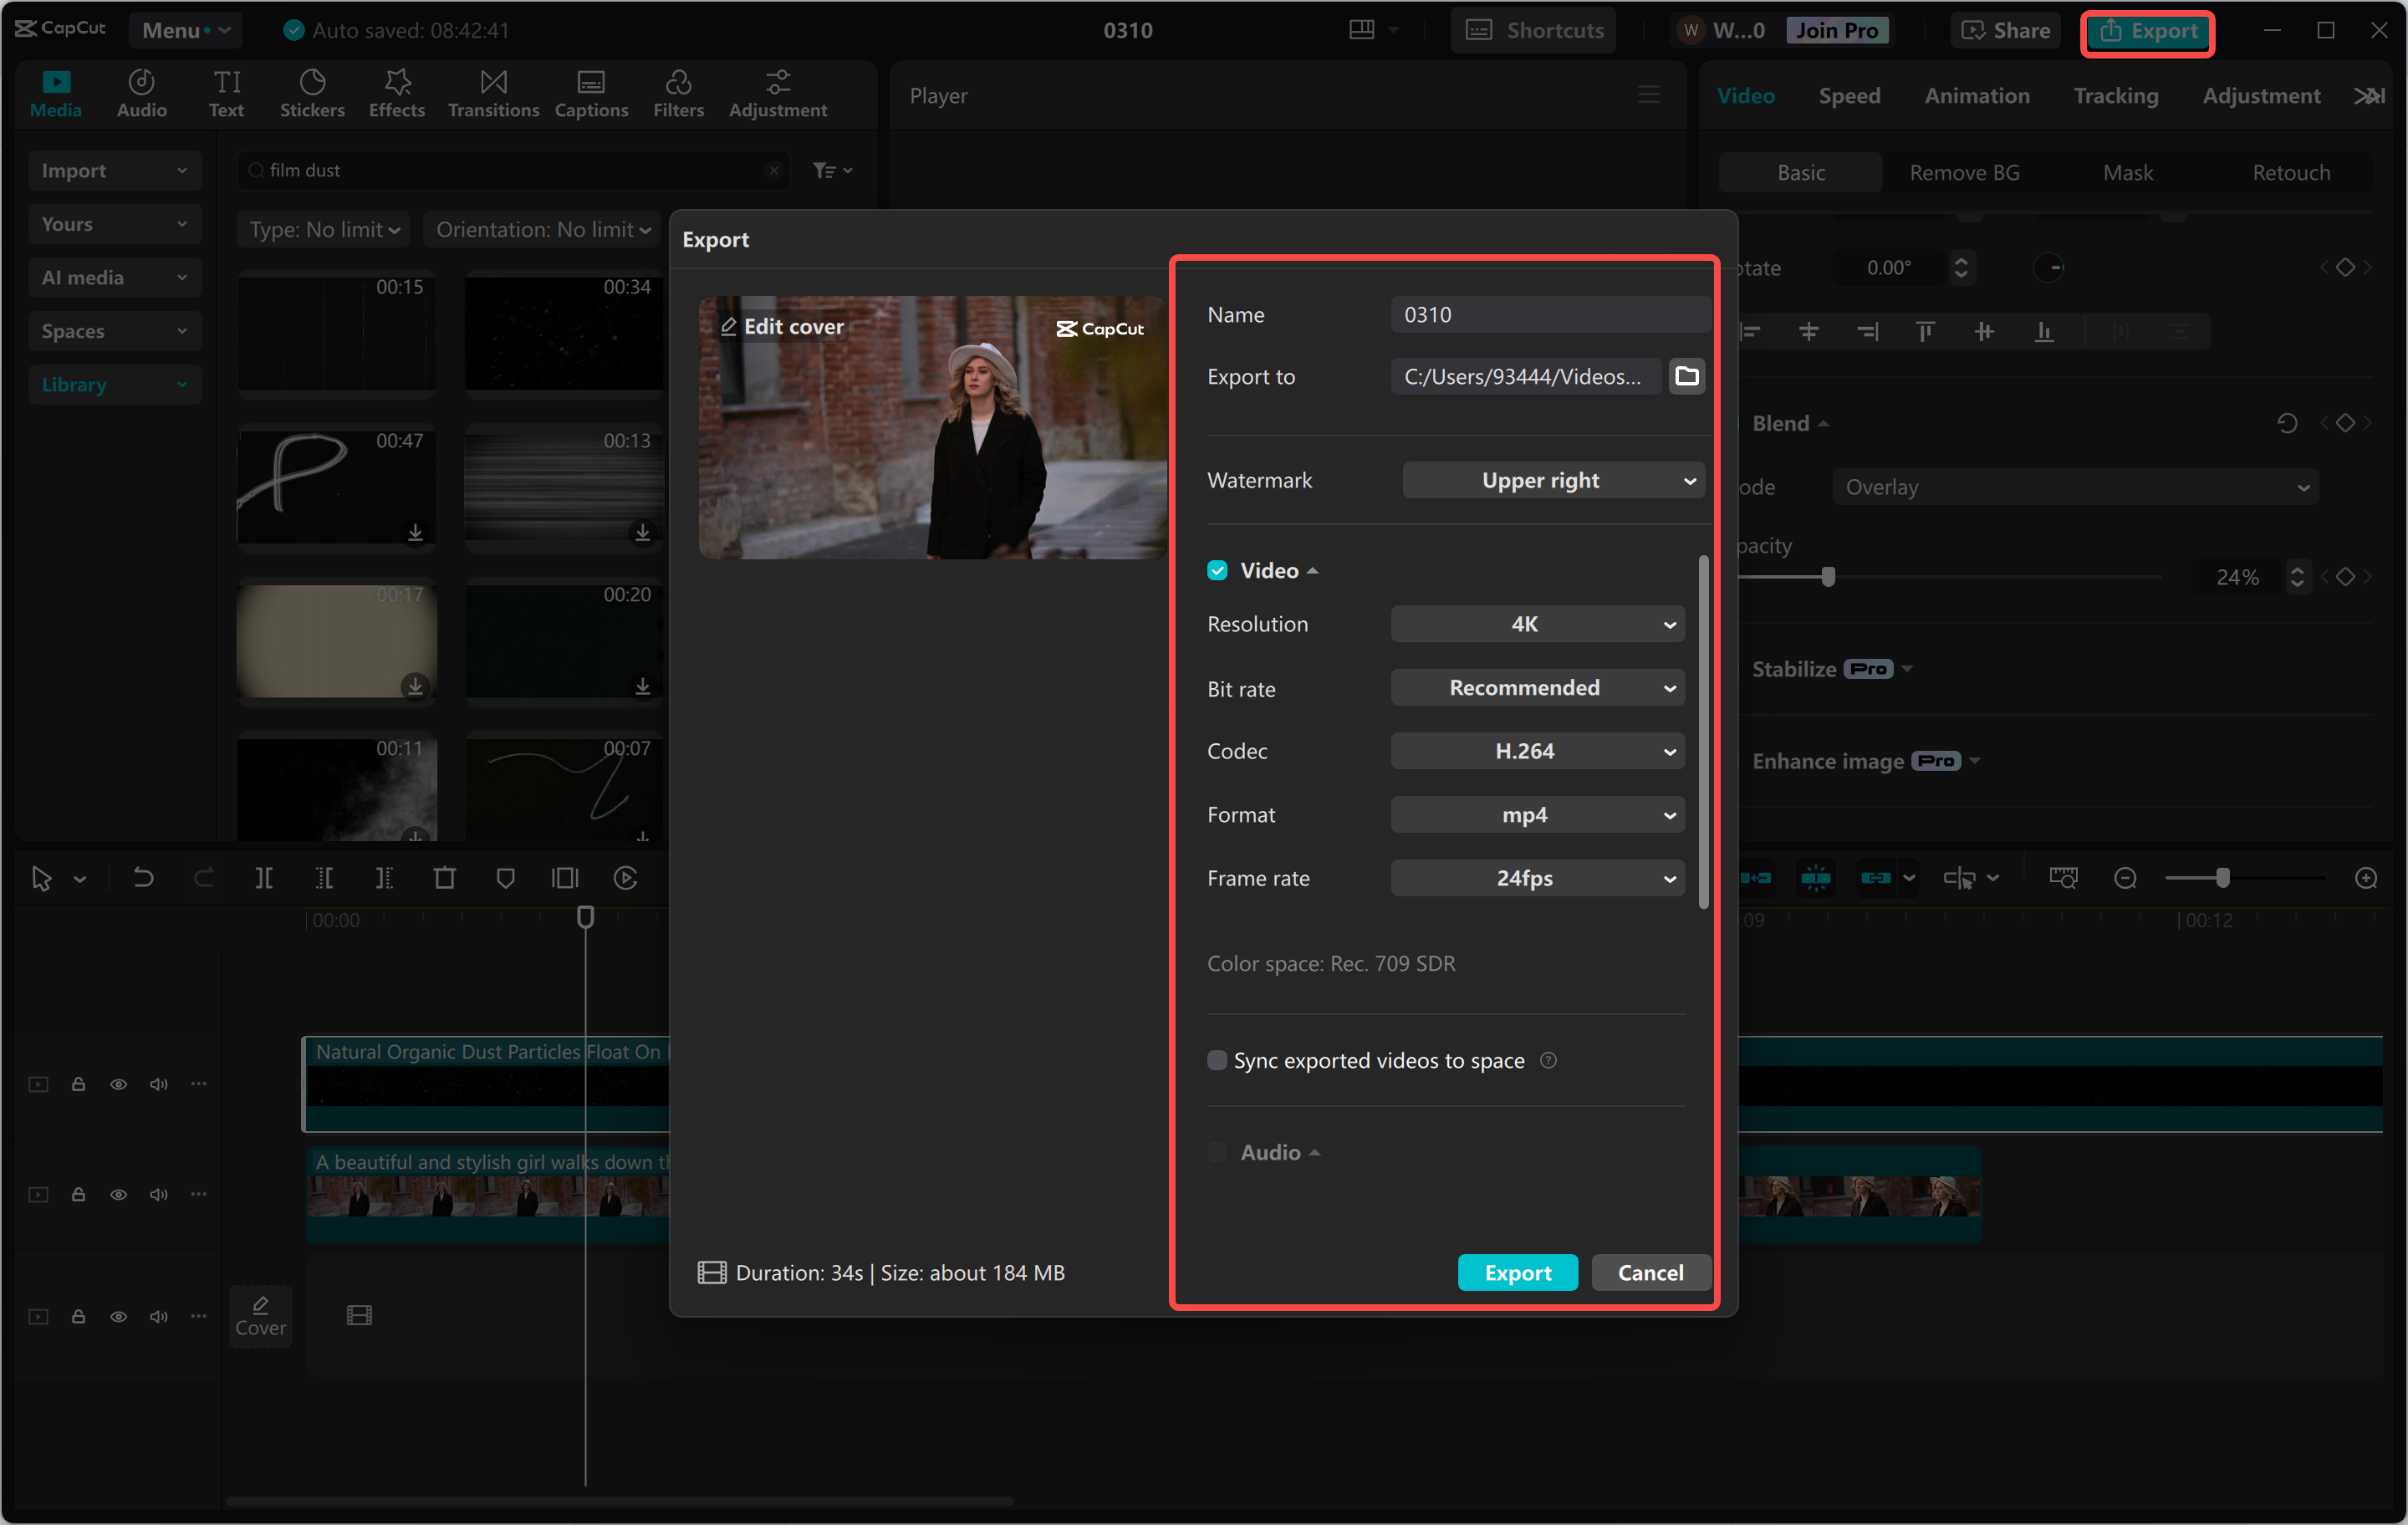Image resolution: width=2408 pixels, height=1525 pixels.
Task: Cancel the export dialog
Action: 1650,1272
